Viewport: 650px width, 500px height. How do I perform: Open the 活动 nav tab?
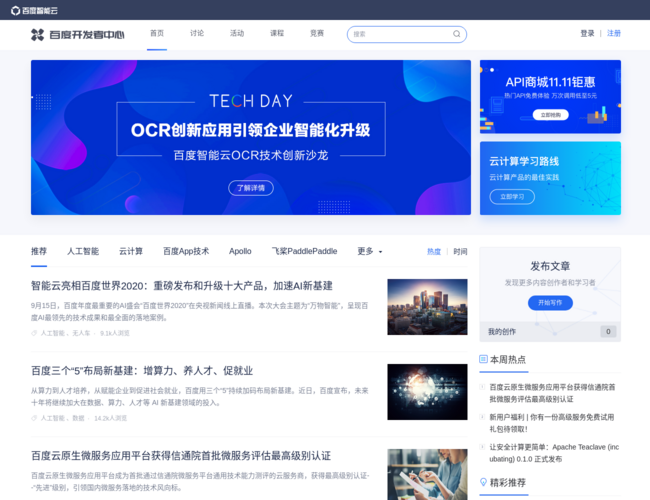(237, 33)
